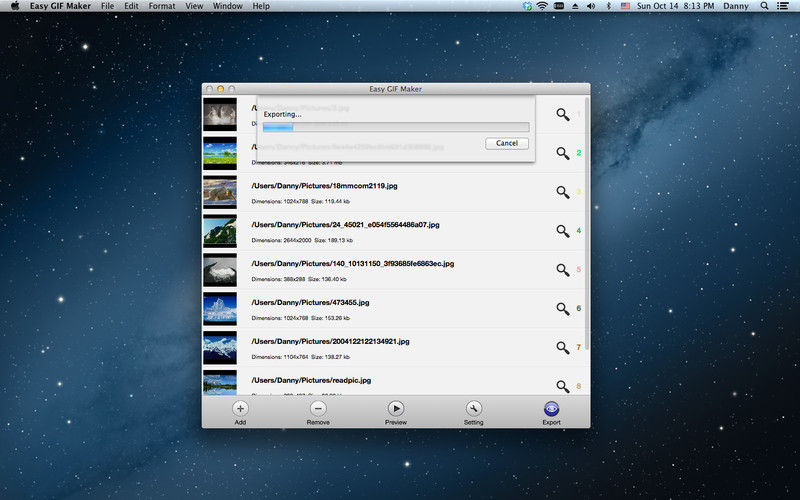
Task: Click the Wi-Fi status icon
Action: click(x=542, y=6)
